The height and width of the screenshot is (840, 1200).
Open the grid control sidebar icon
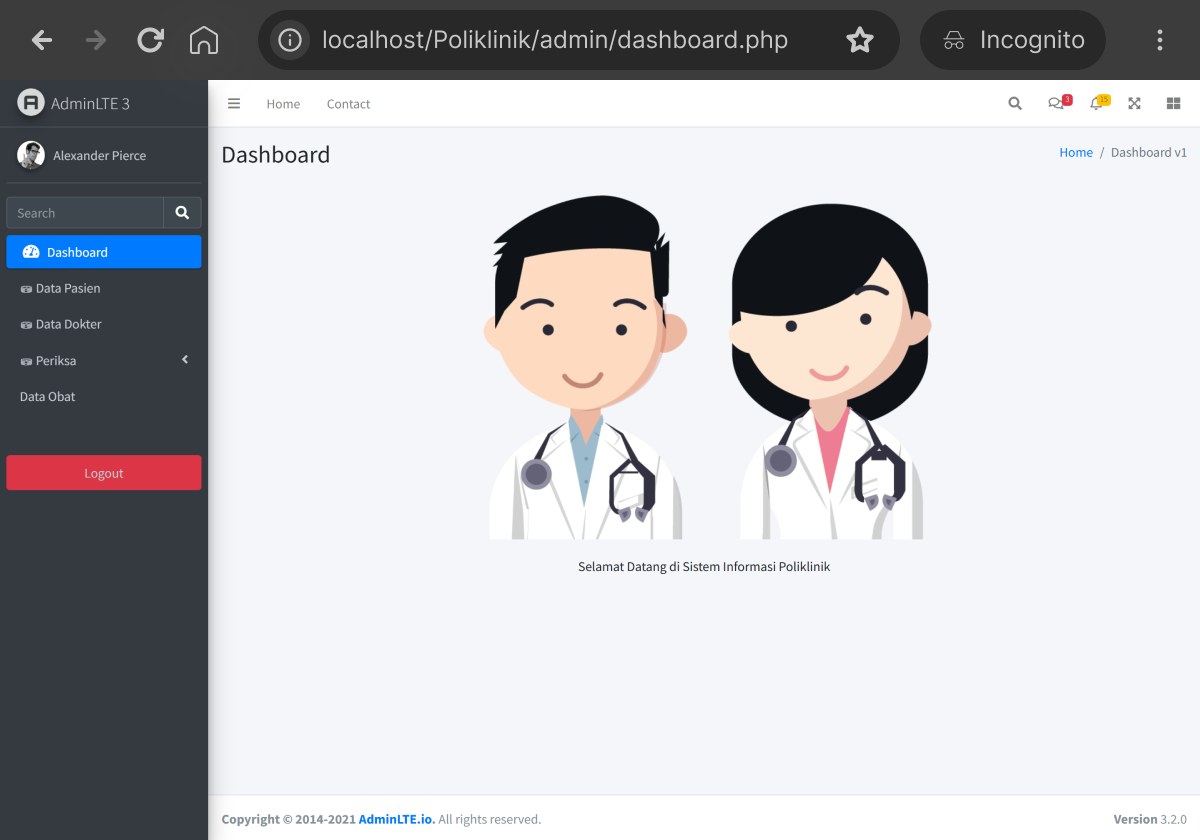[x=1173, y=103]
